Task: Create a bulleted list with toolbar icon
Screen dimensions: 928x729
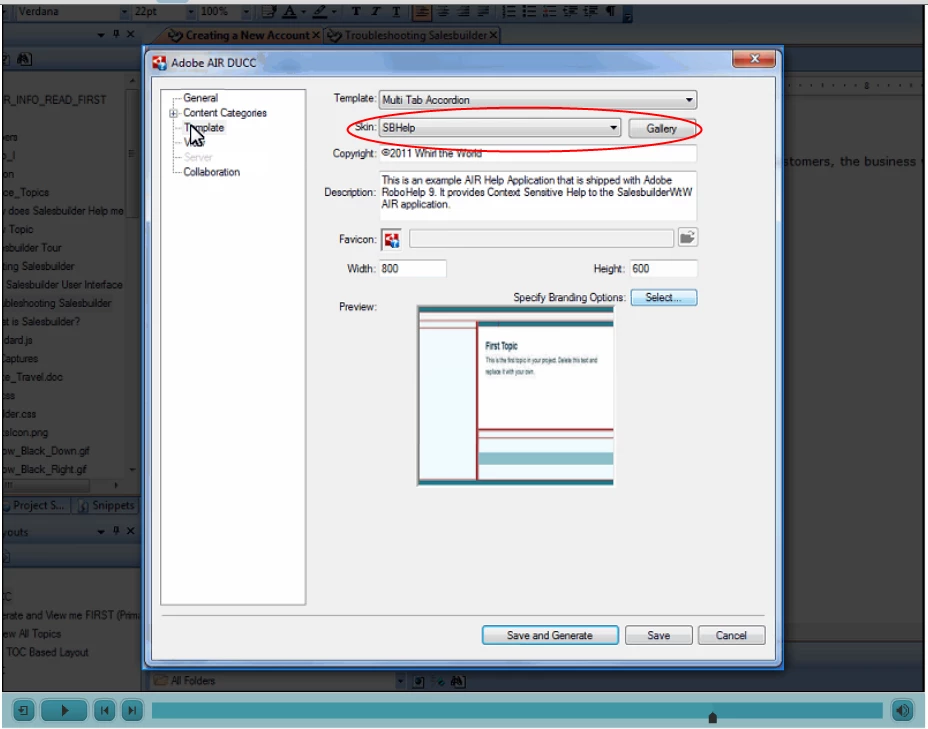Action: (x=529, y=12)
